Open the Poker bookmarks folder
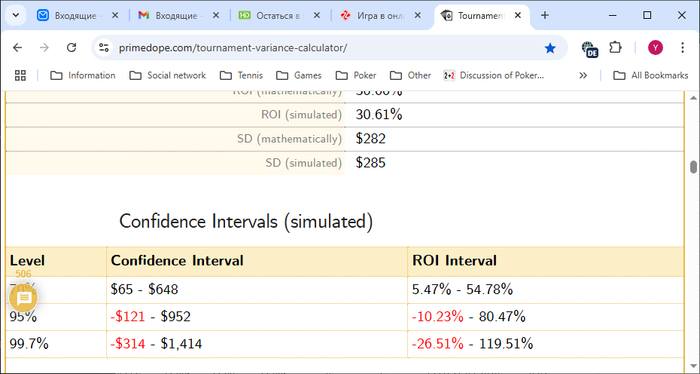 tap(356, 75)
